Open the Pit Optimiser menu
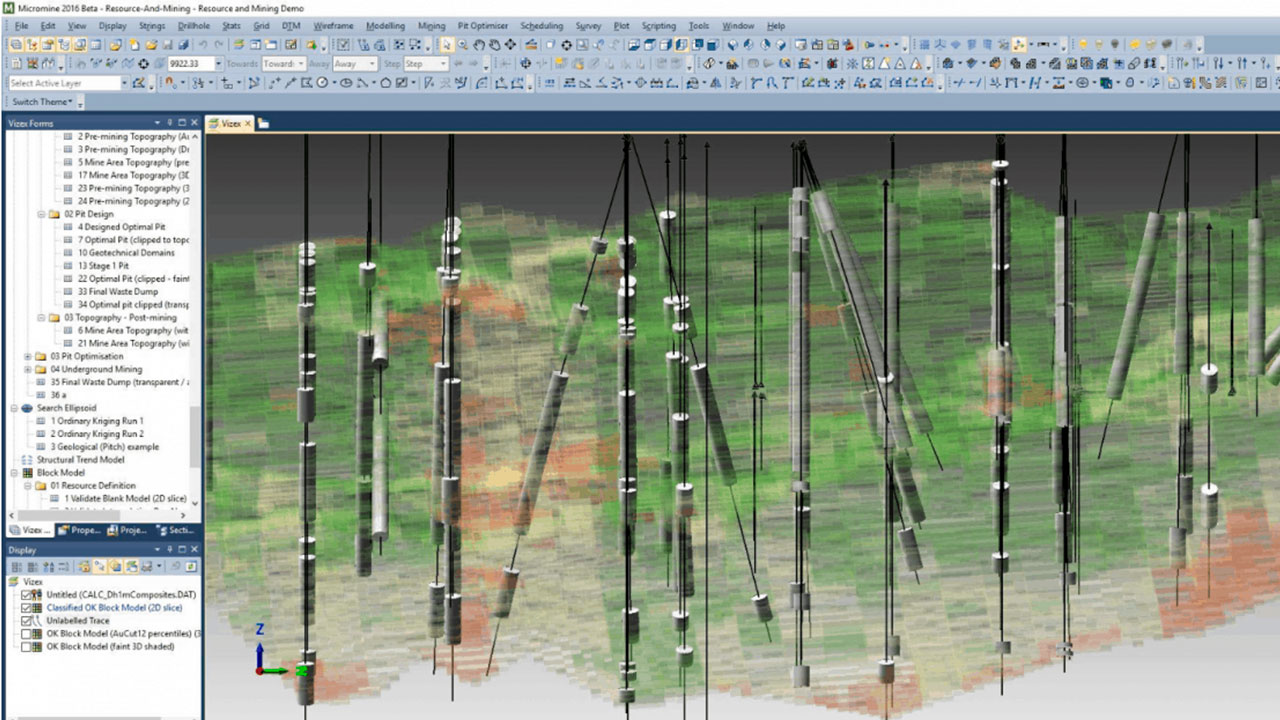Viewport: 1280px width, 720px height. pos(482,25)
